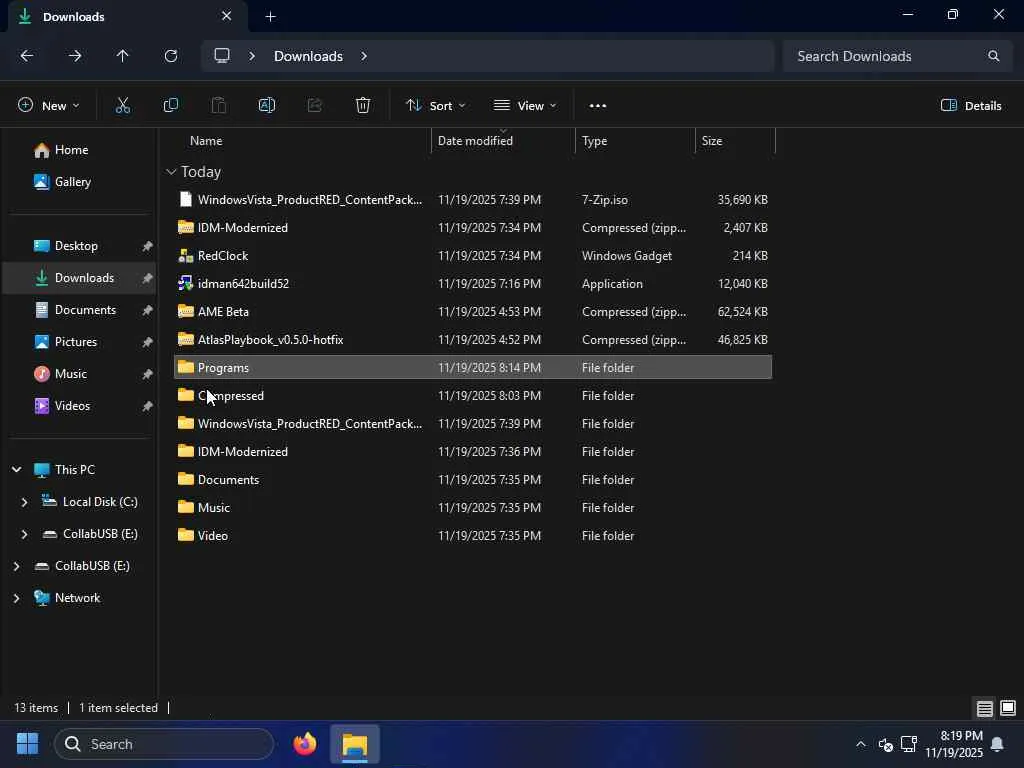
Task: Open the New item dropdown
Action: 48,105
